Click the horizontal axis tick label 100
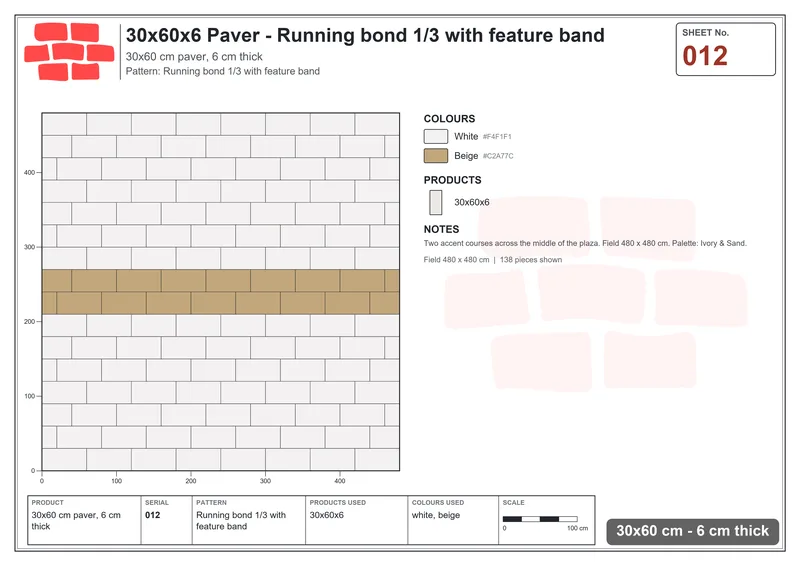Image resolution: width=800 pixels, height=566 pixels. pyautogui.click(x=116, y=481)
